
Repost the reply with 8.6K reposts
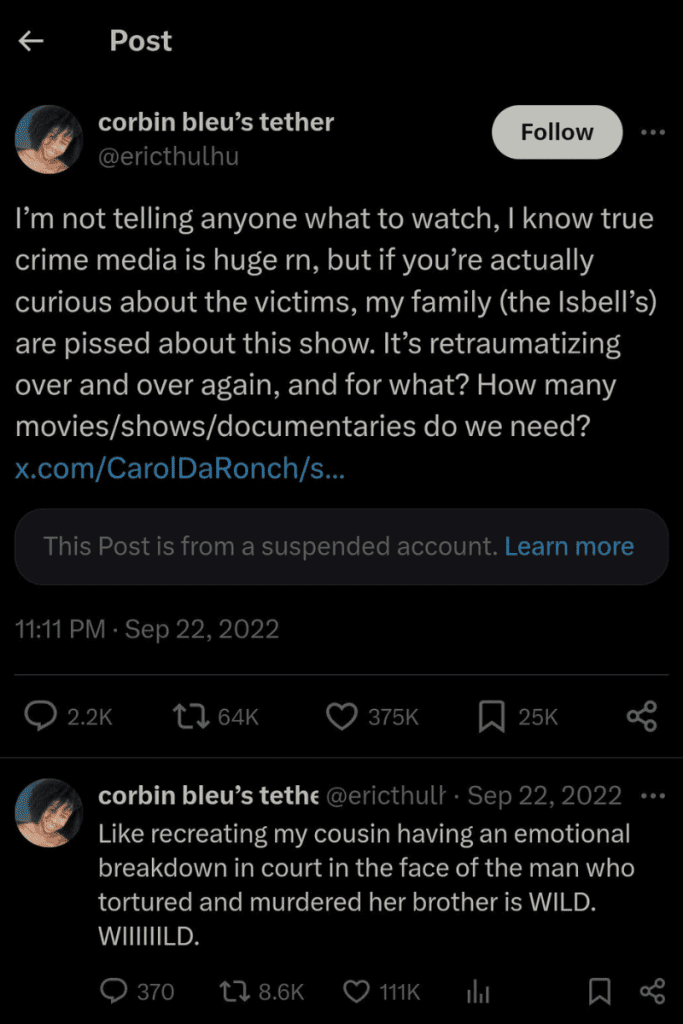pos(236,991)
